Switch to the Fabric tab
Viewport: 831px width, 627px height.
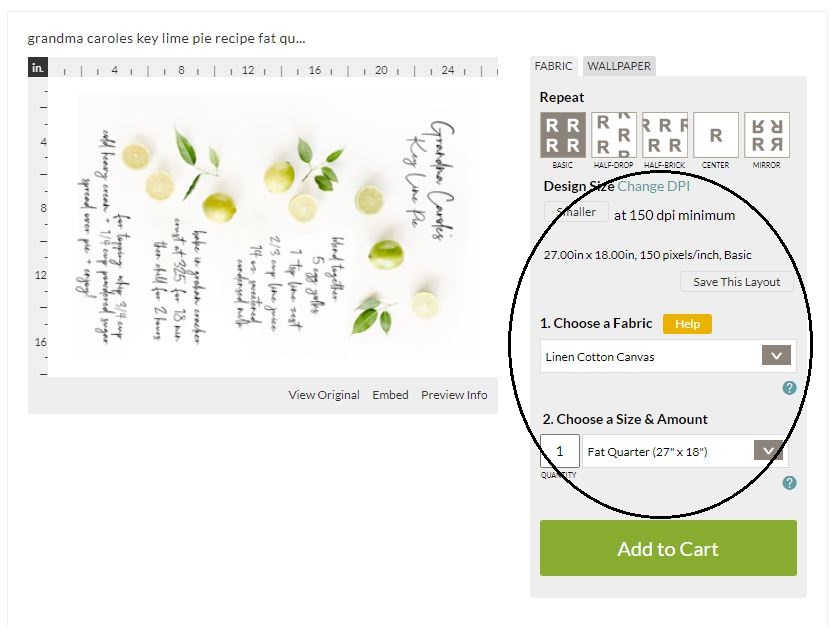point(553,66)
